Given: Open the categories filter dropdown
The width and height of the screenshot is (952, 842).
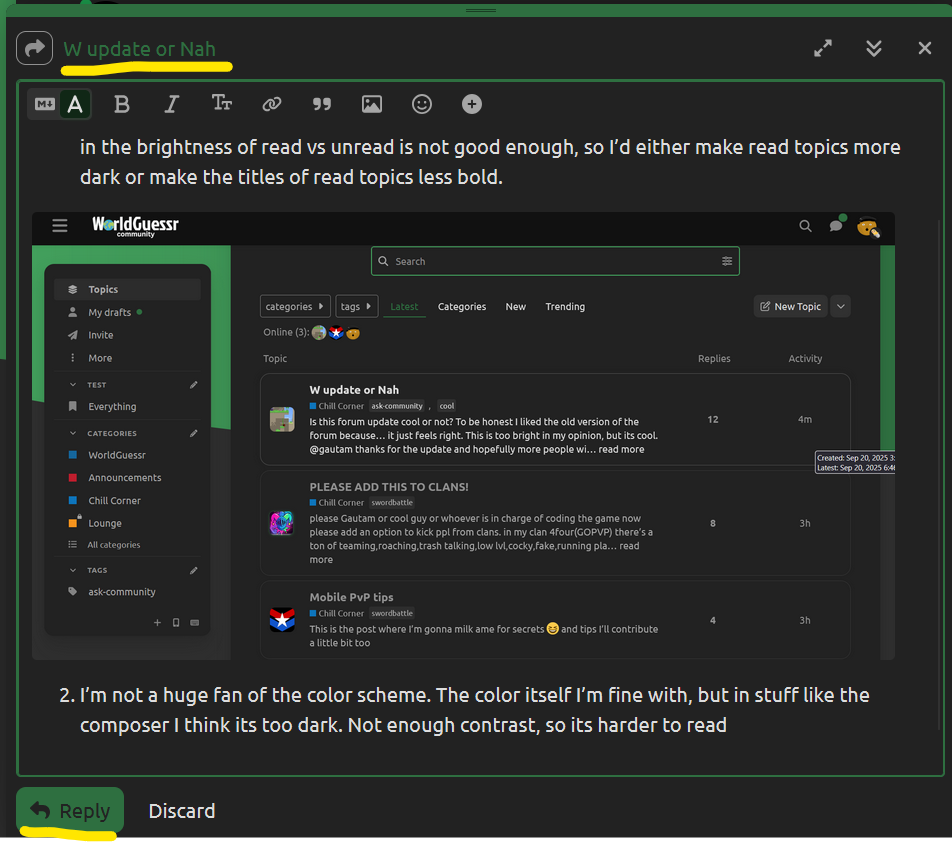Looking at the screenshot, I should (x=295, y=307).
